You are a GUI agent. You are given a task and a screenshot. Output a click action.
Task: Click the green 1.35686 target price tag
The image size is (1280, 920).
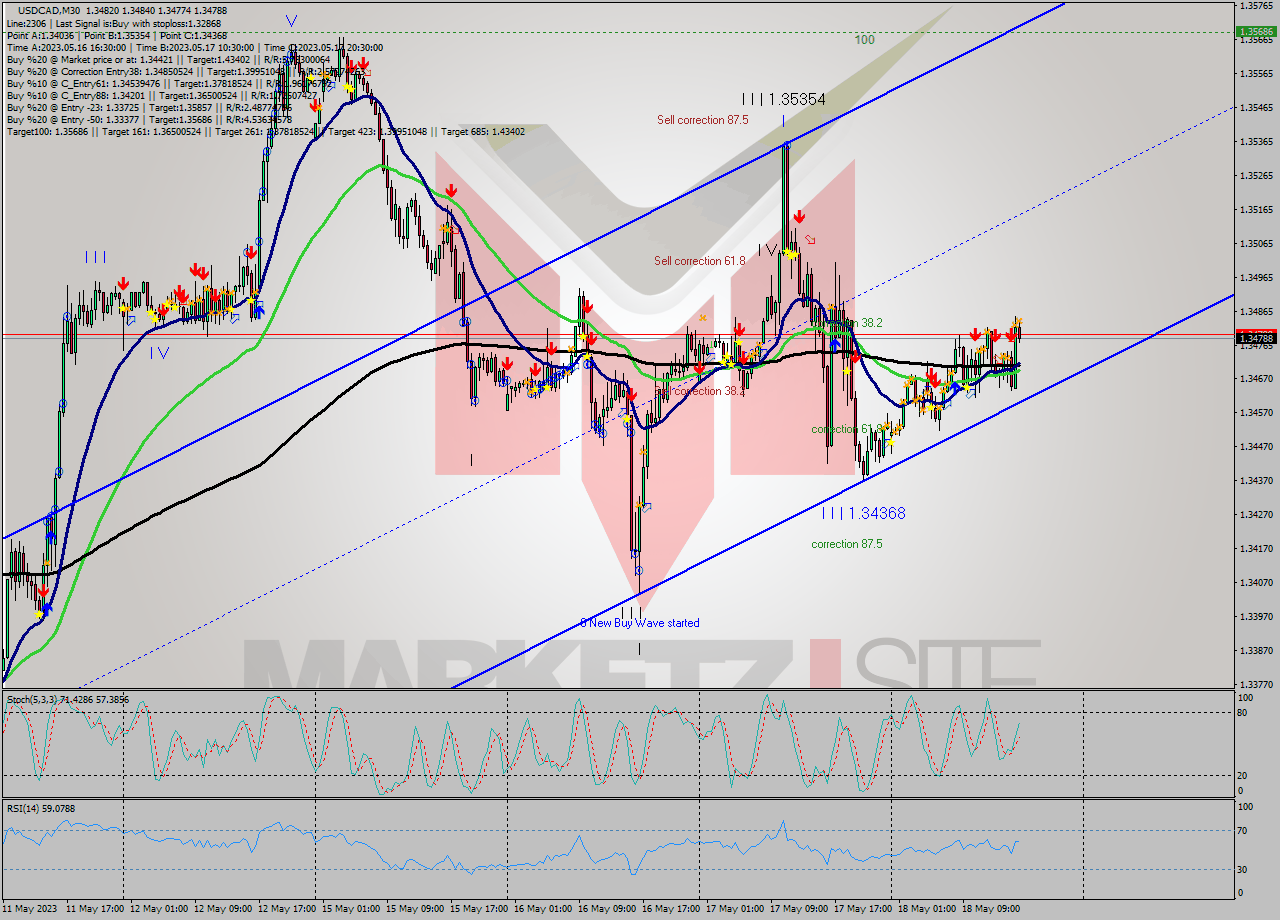[1257, 32]
